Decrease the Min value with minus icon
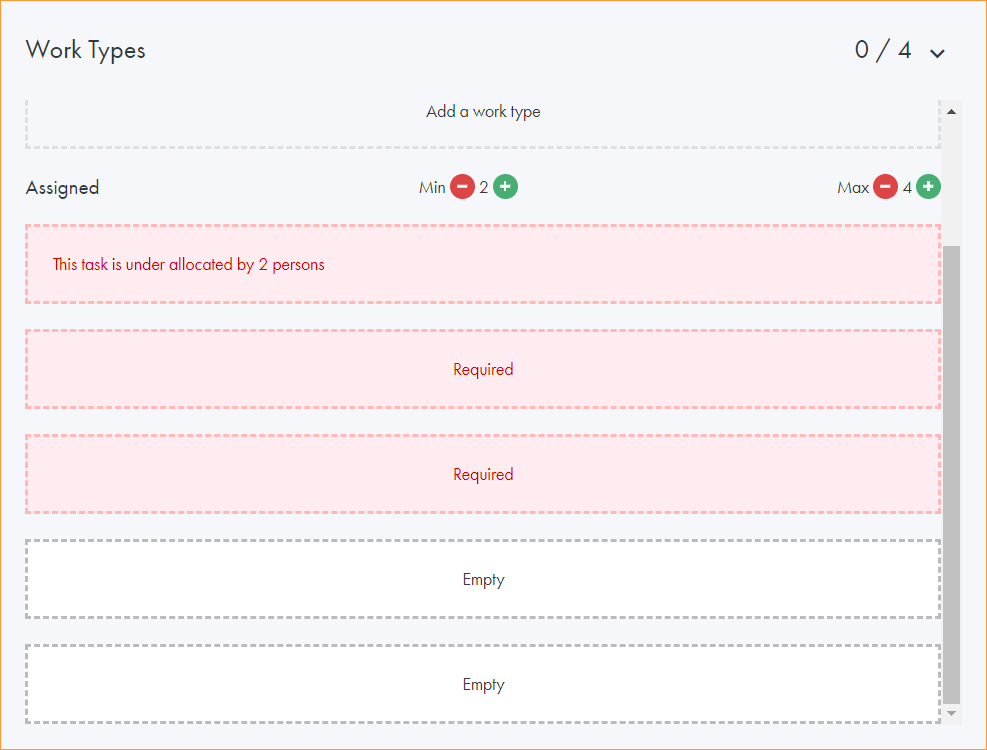This screenshot has height=750, width=987. 462,187
